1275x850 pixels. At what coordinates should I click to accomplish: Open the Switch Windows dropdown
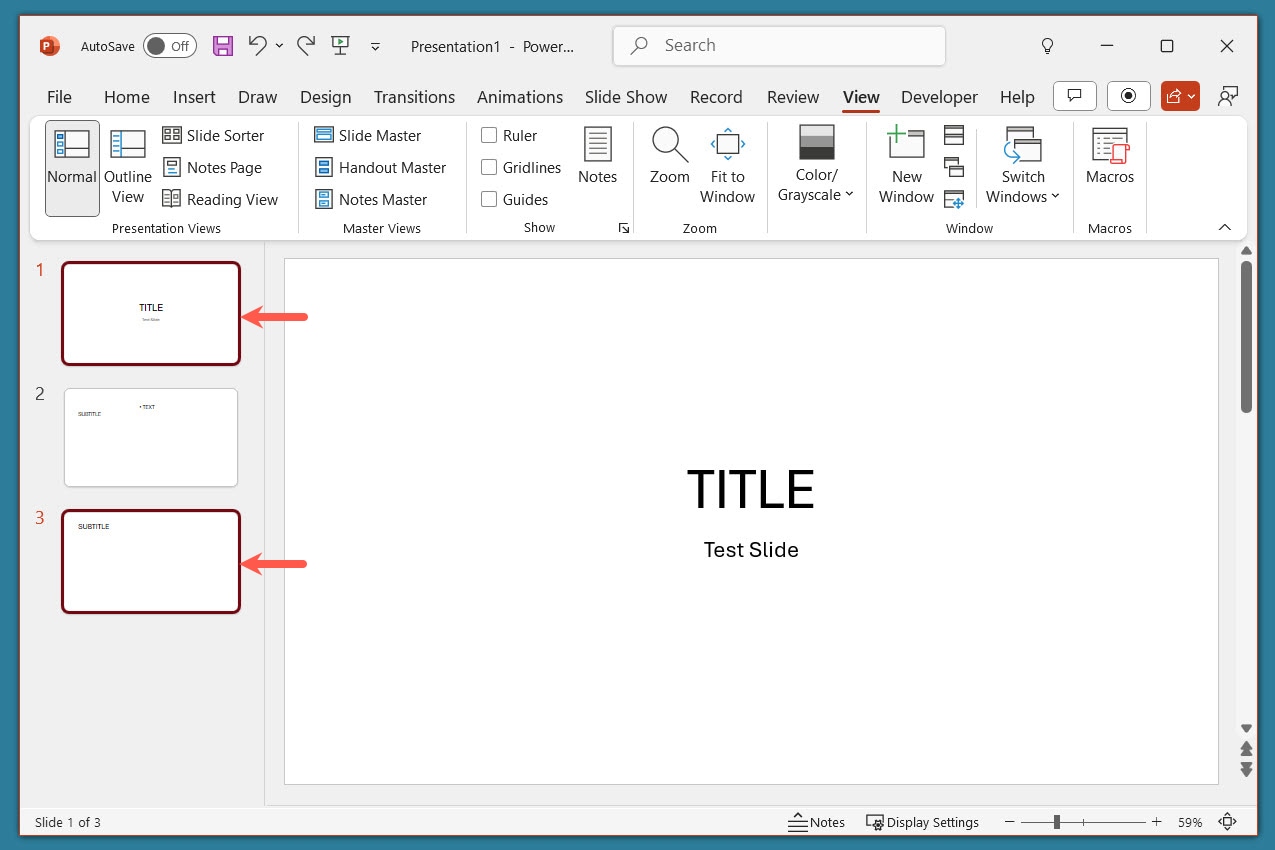[1022, 166]
